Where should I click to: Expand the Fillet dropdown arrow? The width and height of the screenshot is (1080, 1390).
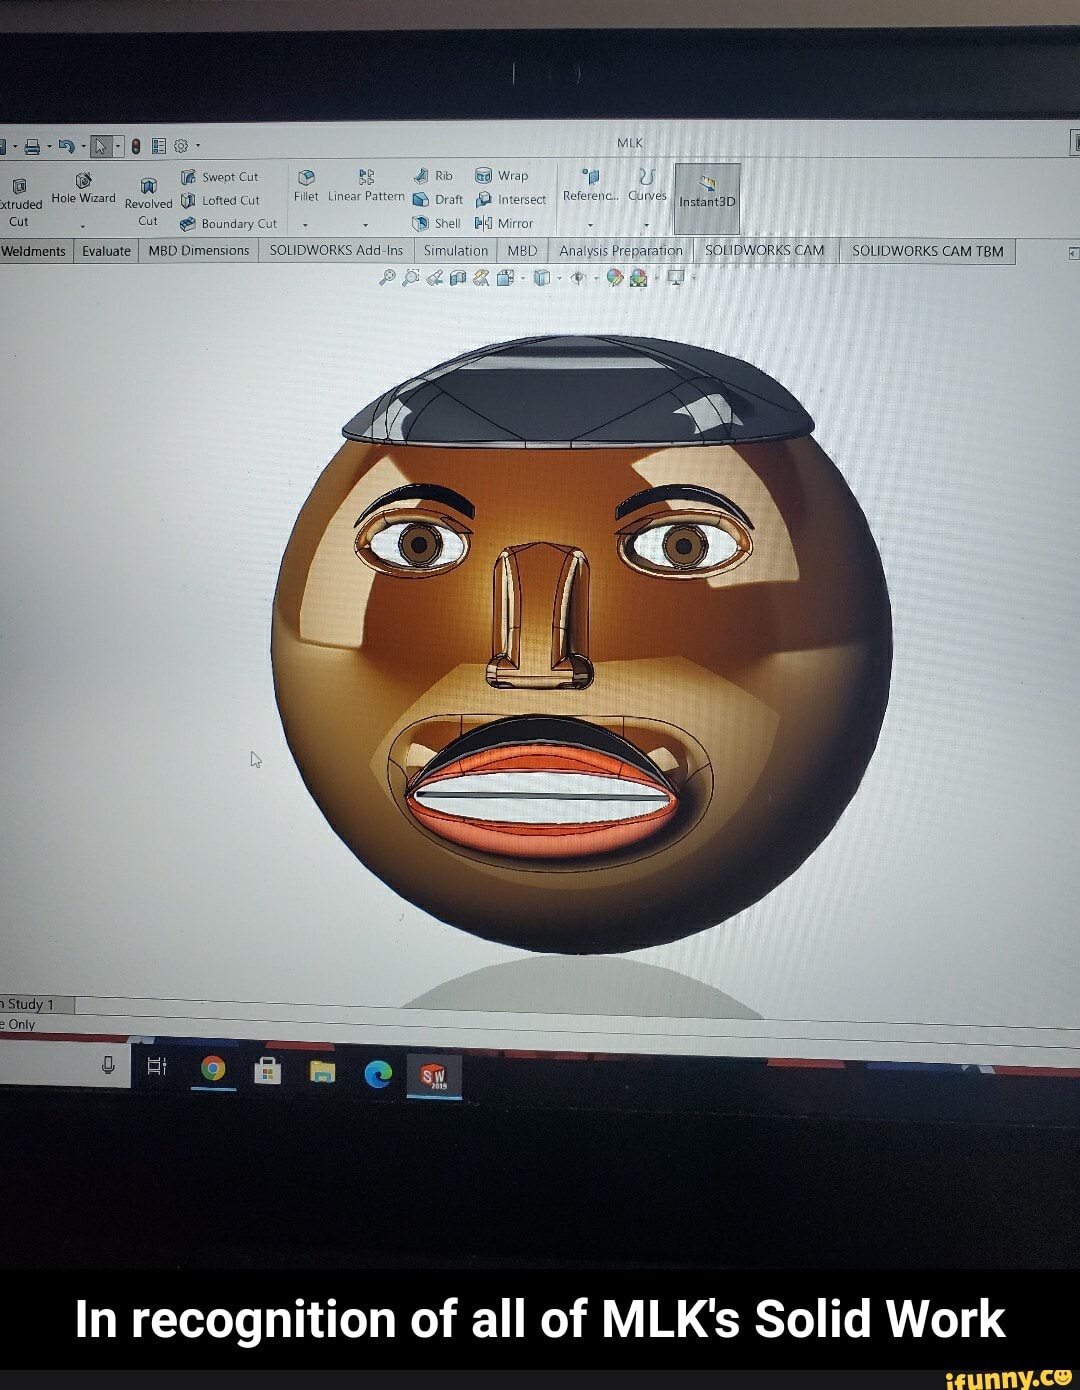305,225
